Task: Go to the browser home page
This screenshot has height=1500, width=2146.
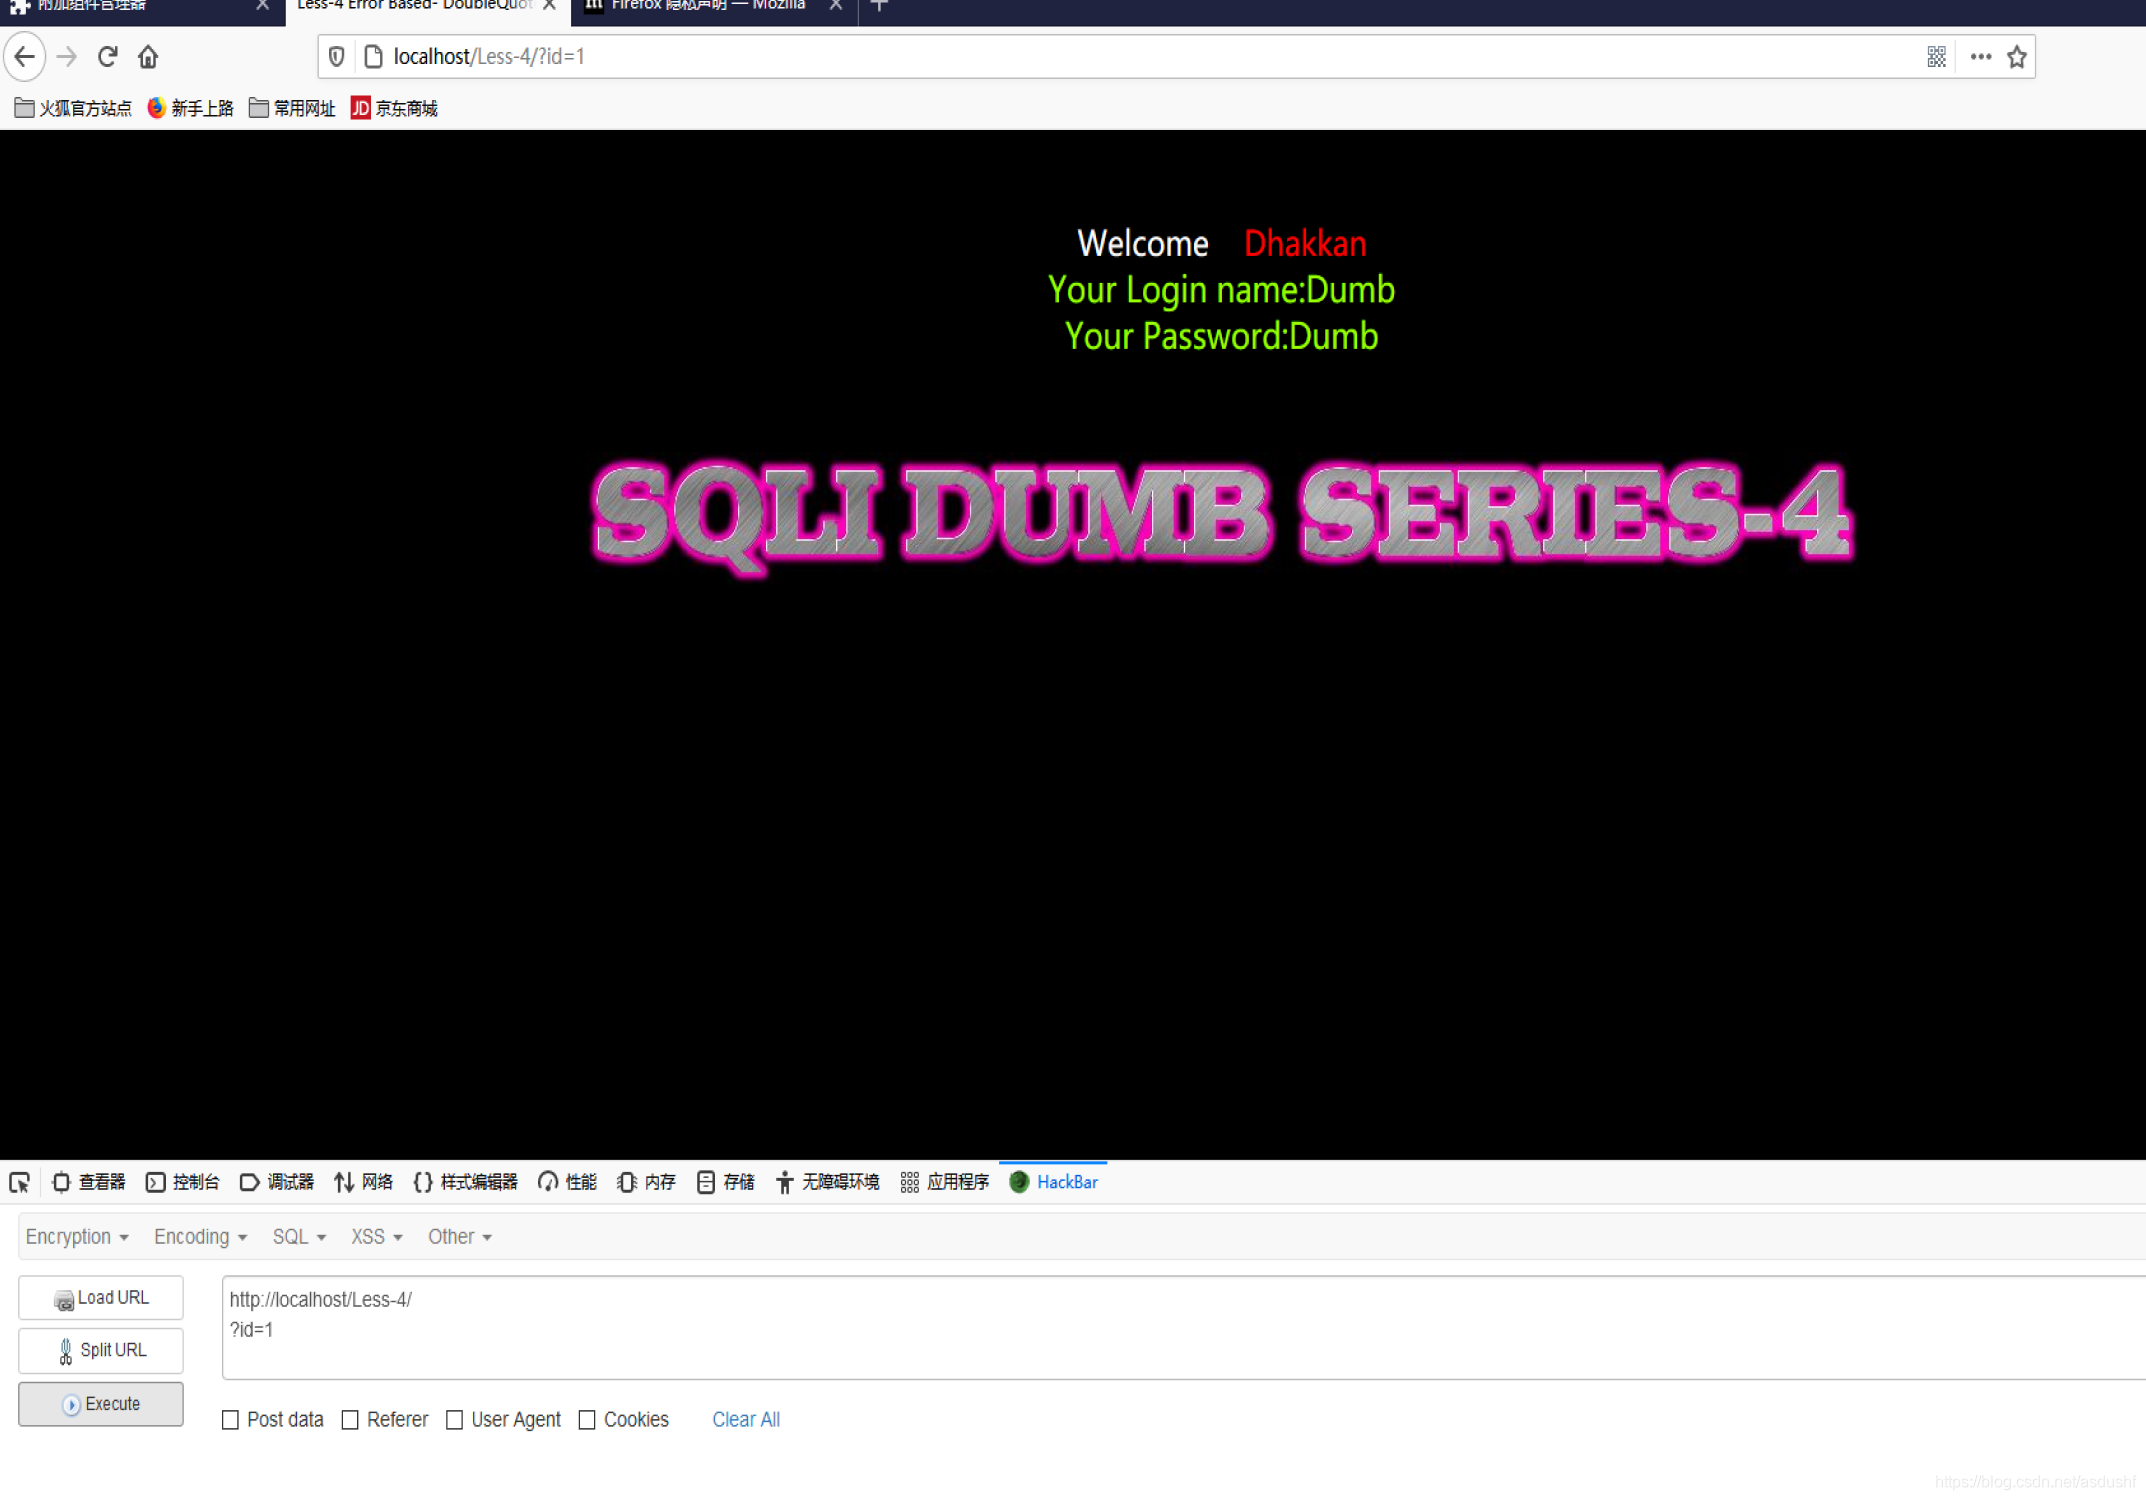Action: pos(148,57)
